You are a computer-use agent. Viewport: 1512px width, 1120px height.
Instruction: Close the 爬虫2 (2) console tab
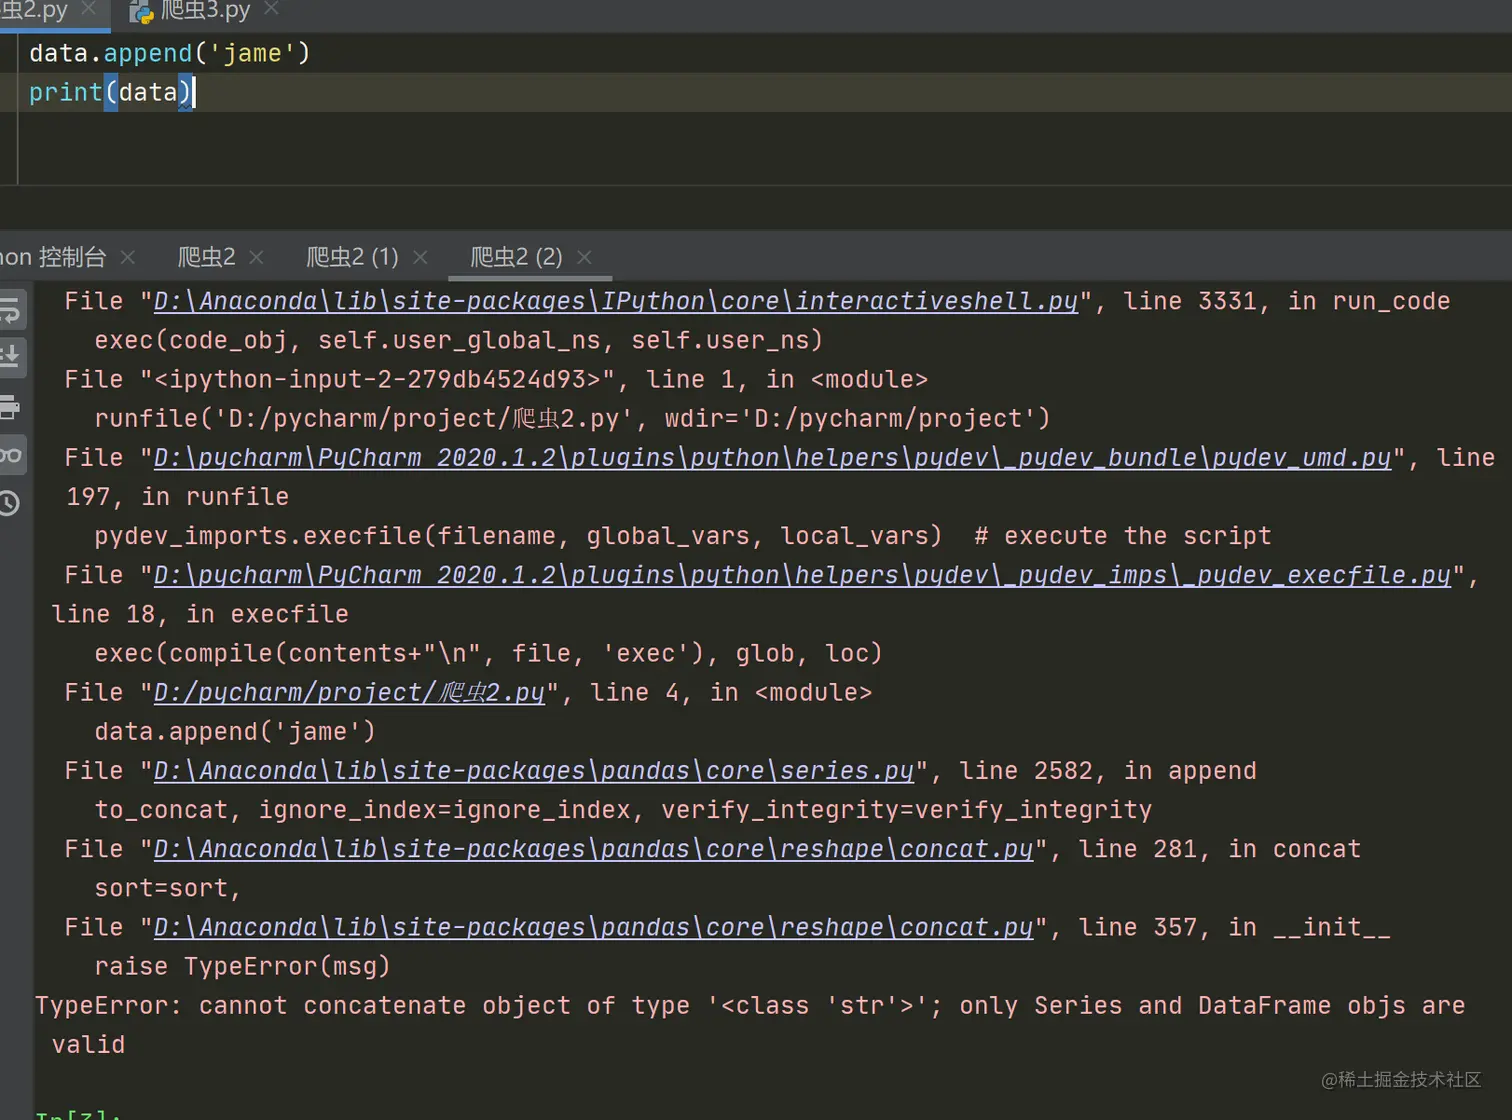tap(584, 257)
